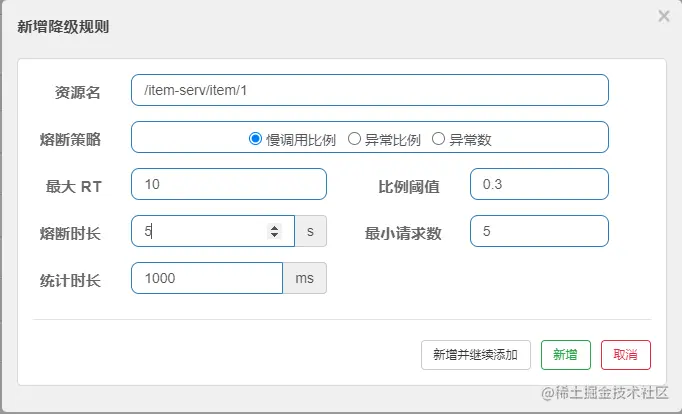Viewport: 682px width, 414px height.
Task: Click the 最小请求数 input field
Action: click(539, 231)
